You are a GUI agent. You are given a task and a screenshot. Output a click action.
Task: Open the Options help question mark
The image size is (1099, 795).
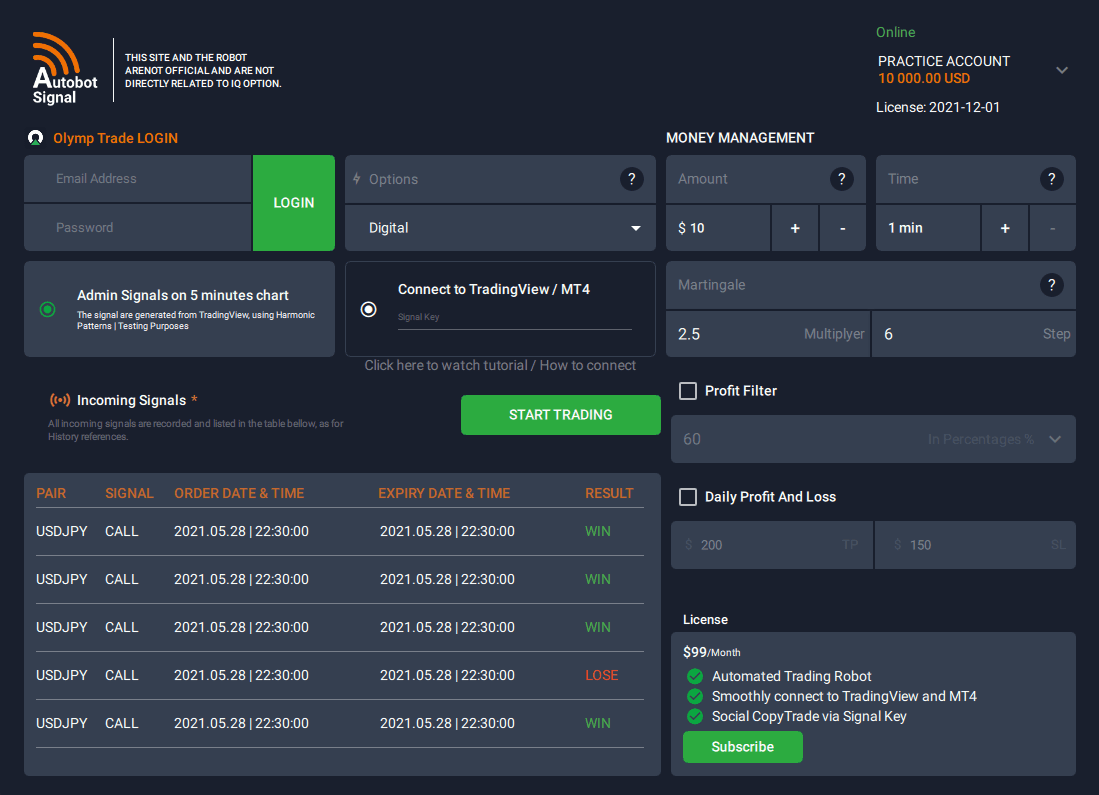pos(632,179)
